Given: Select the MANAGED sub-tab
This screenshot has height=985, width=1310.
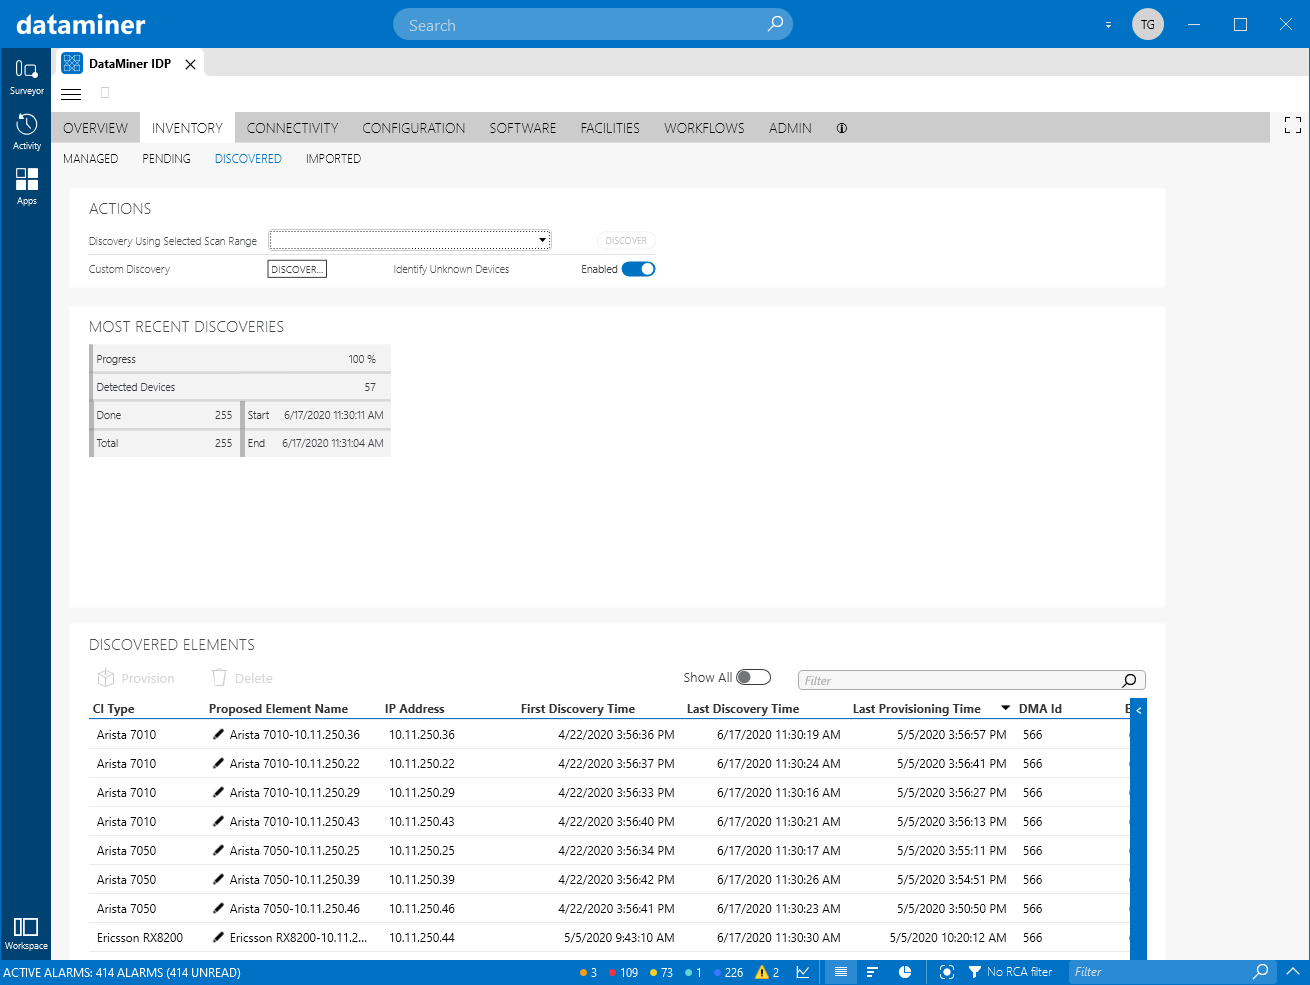Looking at the screenshot, I should click(x=90, y=159).
